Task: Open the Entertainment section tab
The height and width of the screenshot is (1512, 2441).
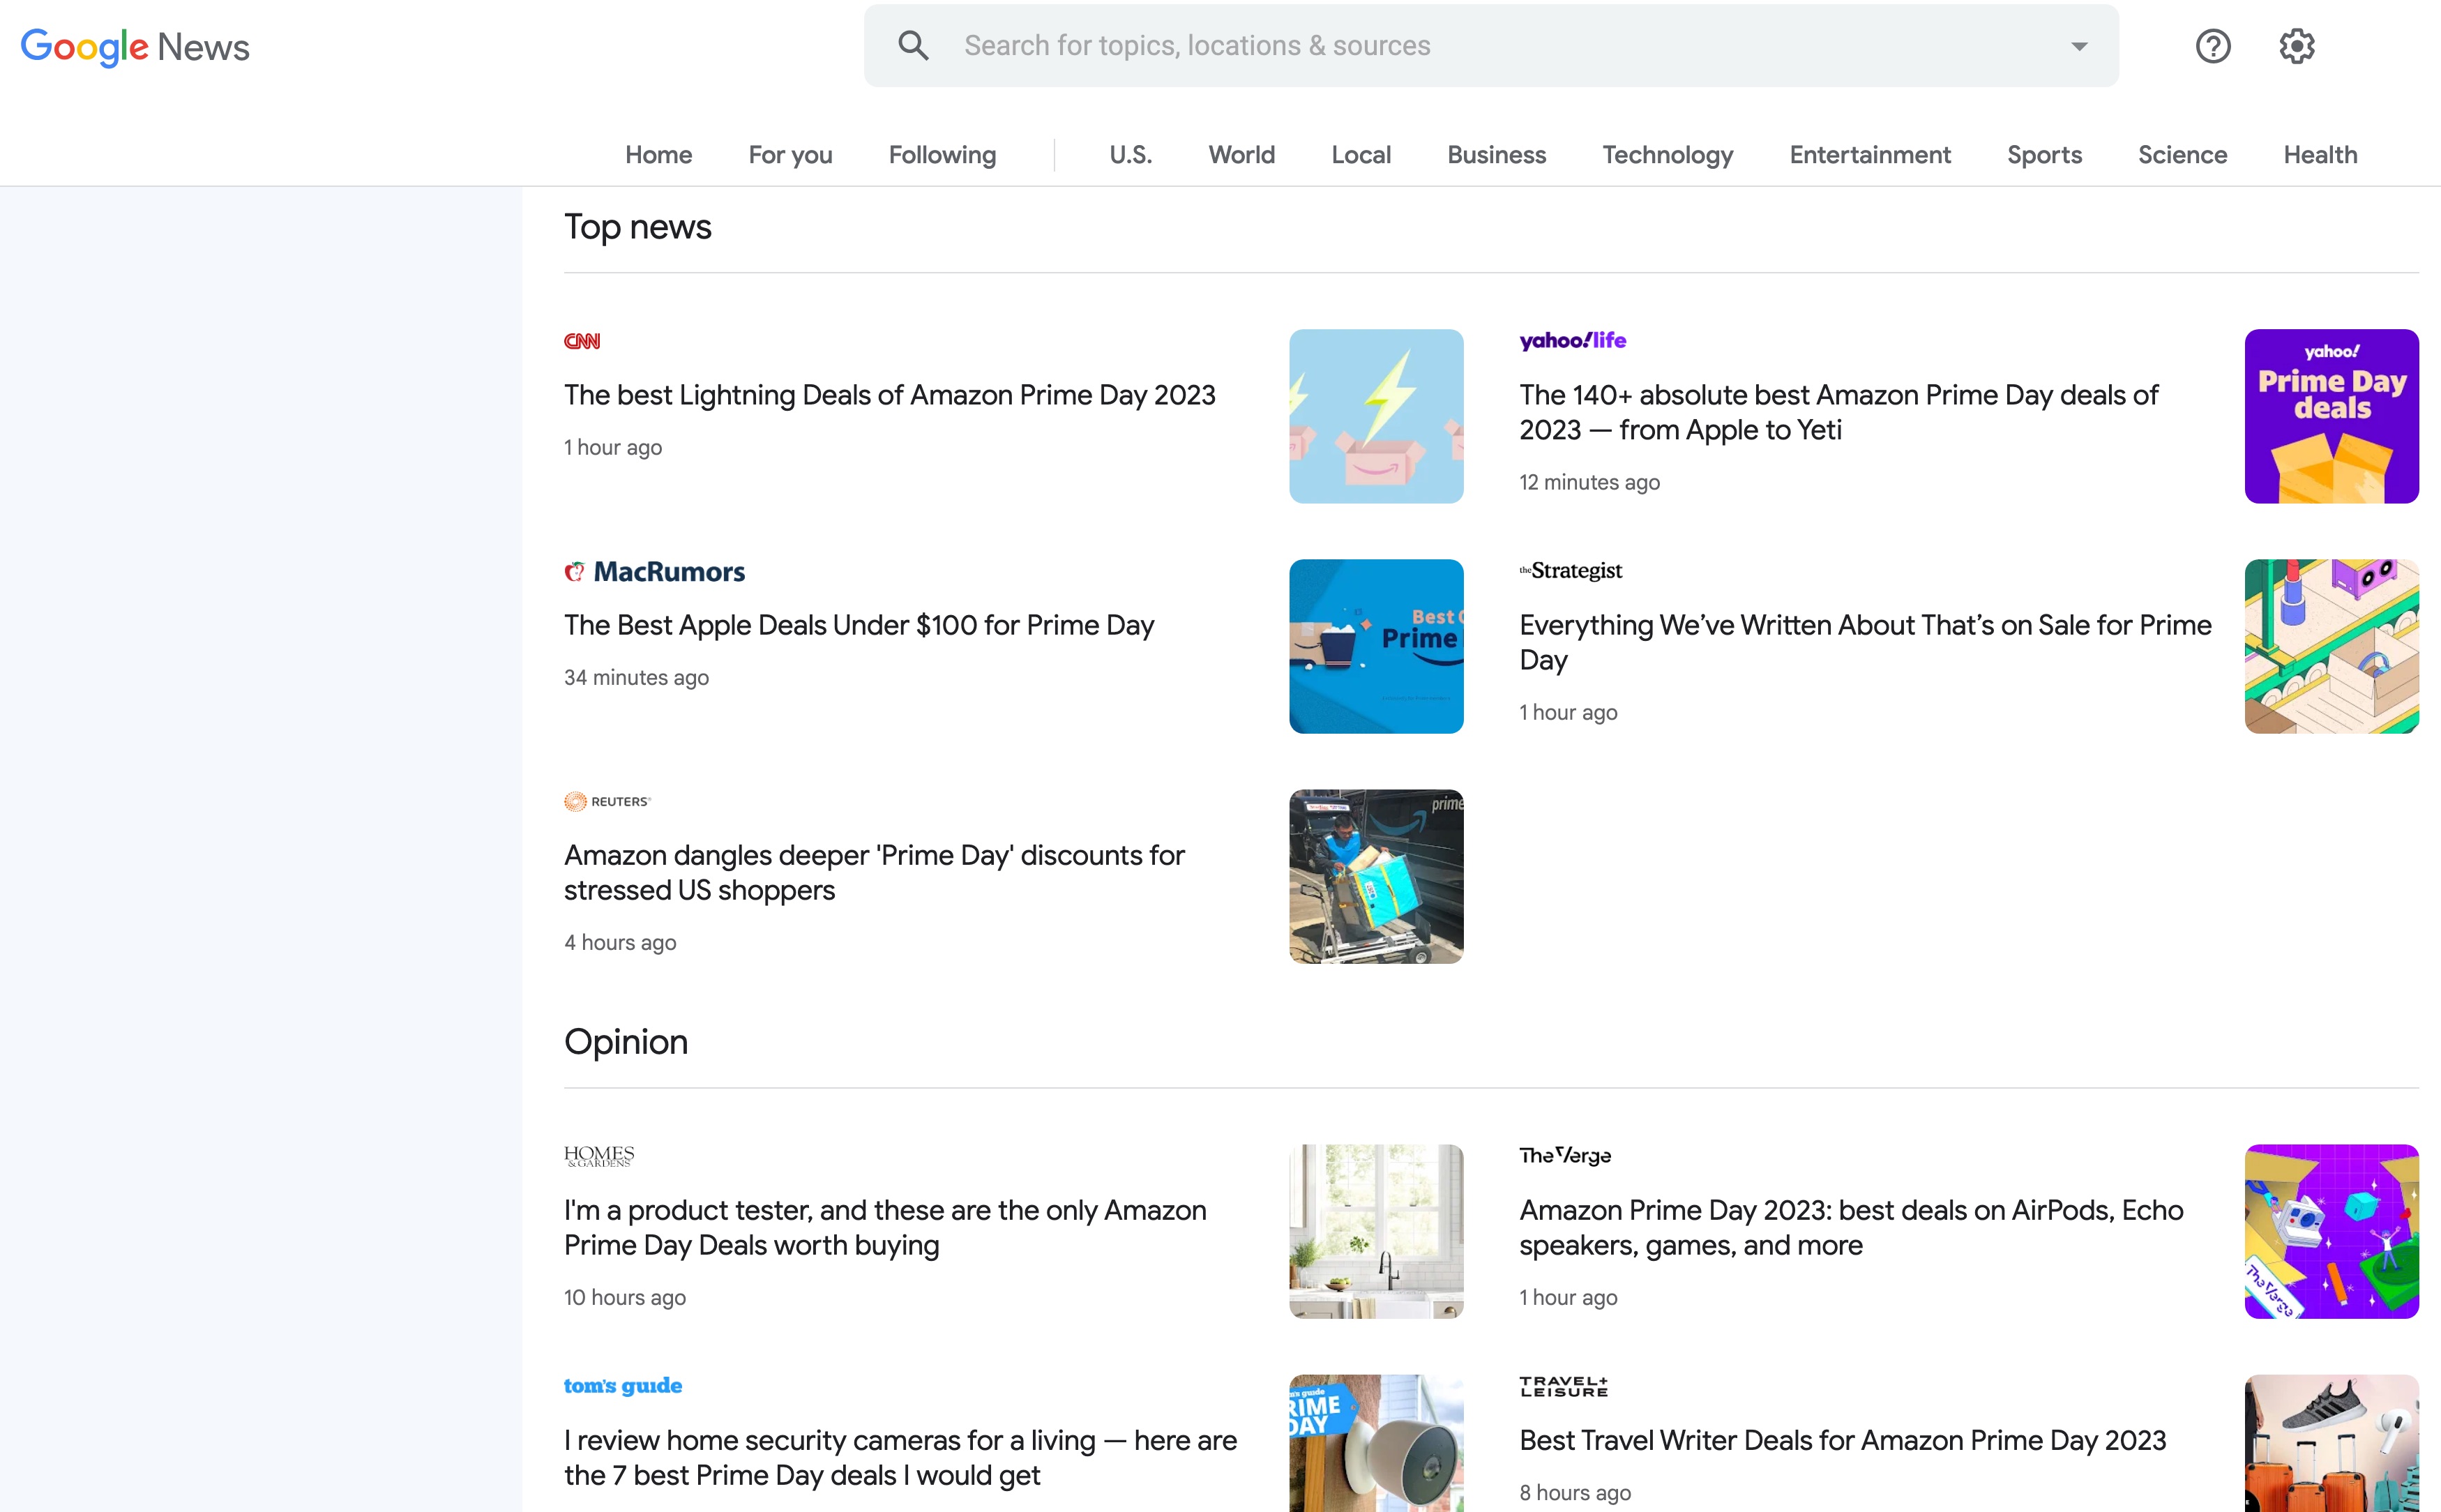Action: (1869, 155)
